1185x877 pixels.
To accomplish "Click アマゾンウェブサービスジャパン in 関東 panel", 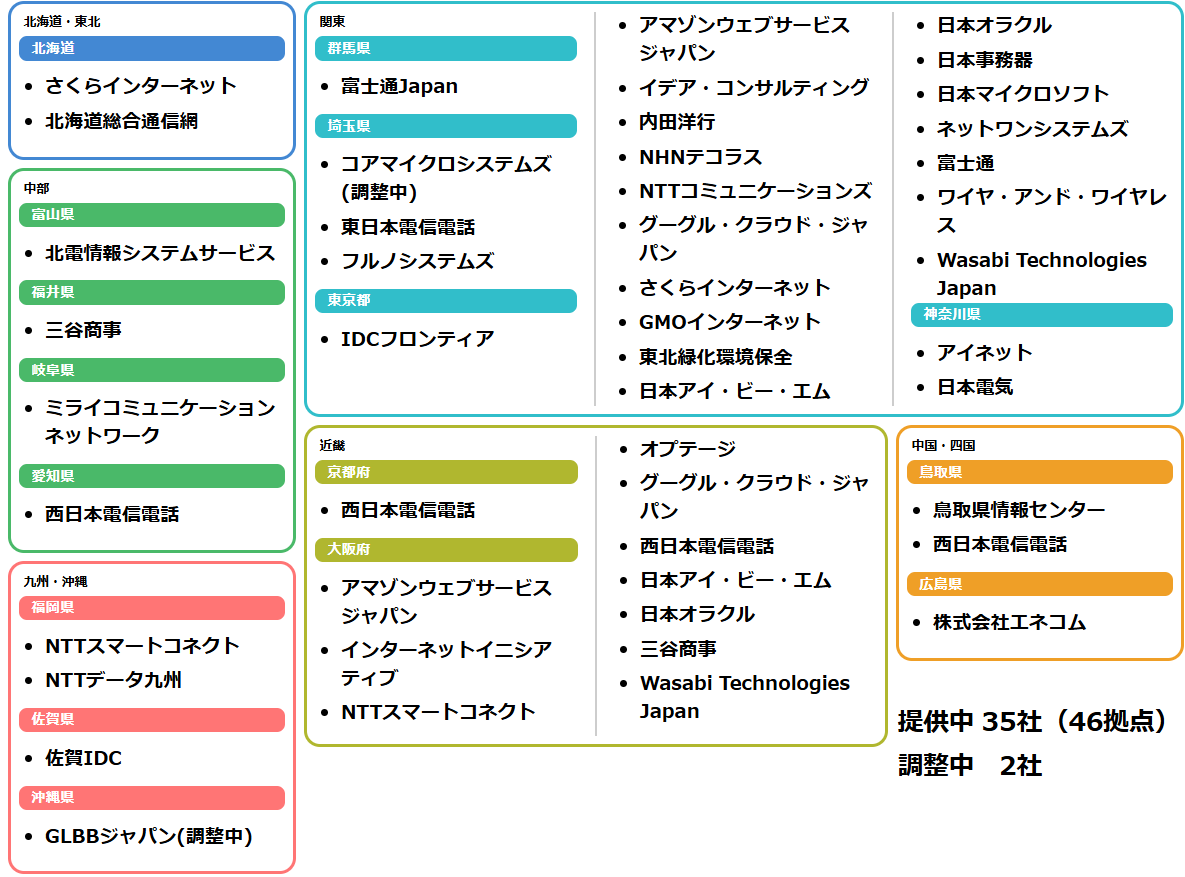I will [x=744, y=39].
